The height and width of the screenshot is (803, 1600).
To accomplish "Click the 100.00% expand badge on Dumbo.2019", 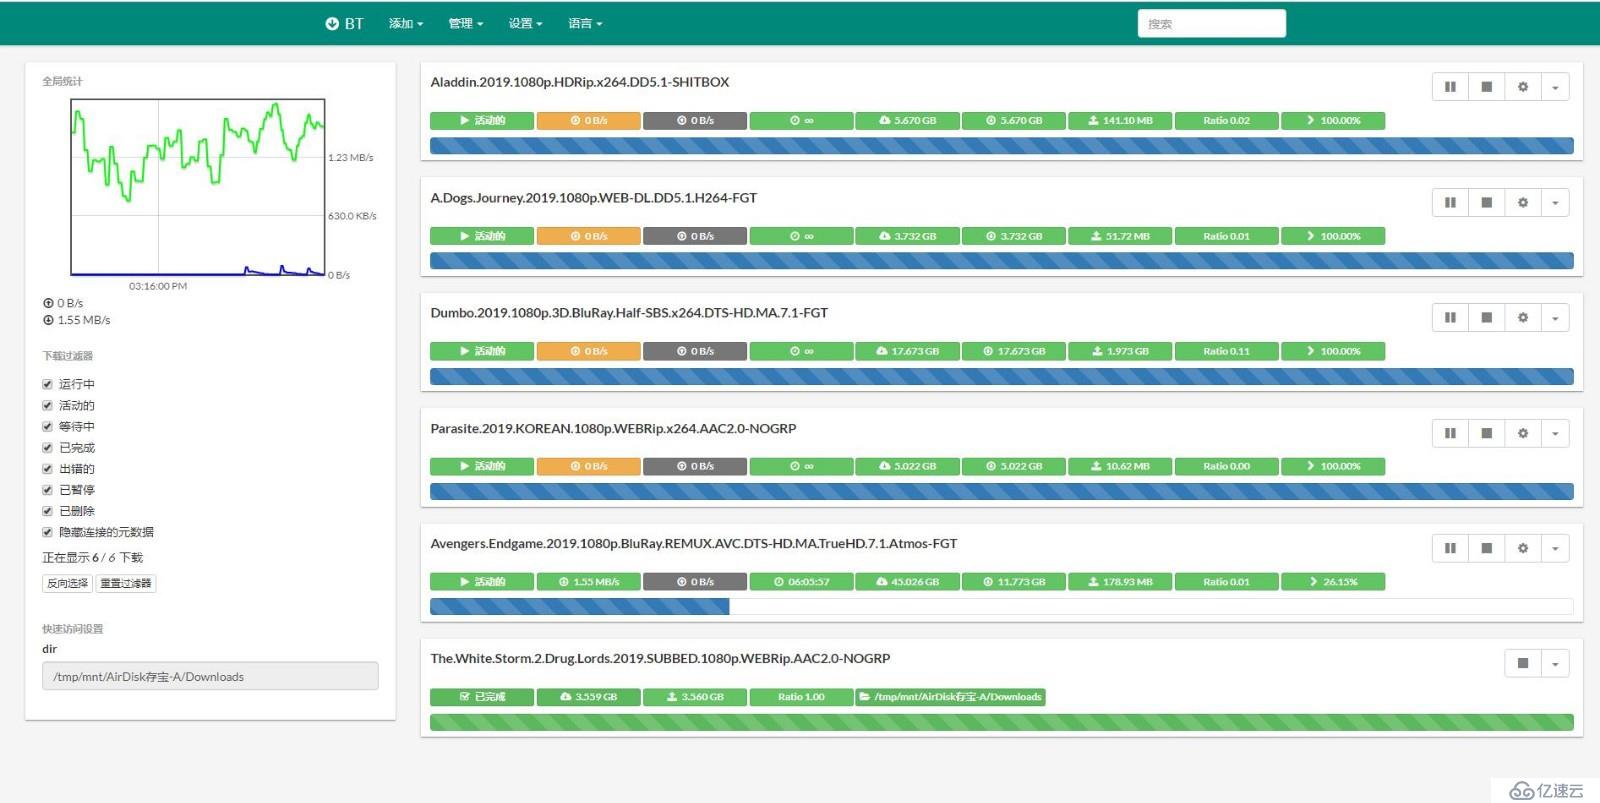I will click(1333, 351).
